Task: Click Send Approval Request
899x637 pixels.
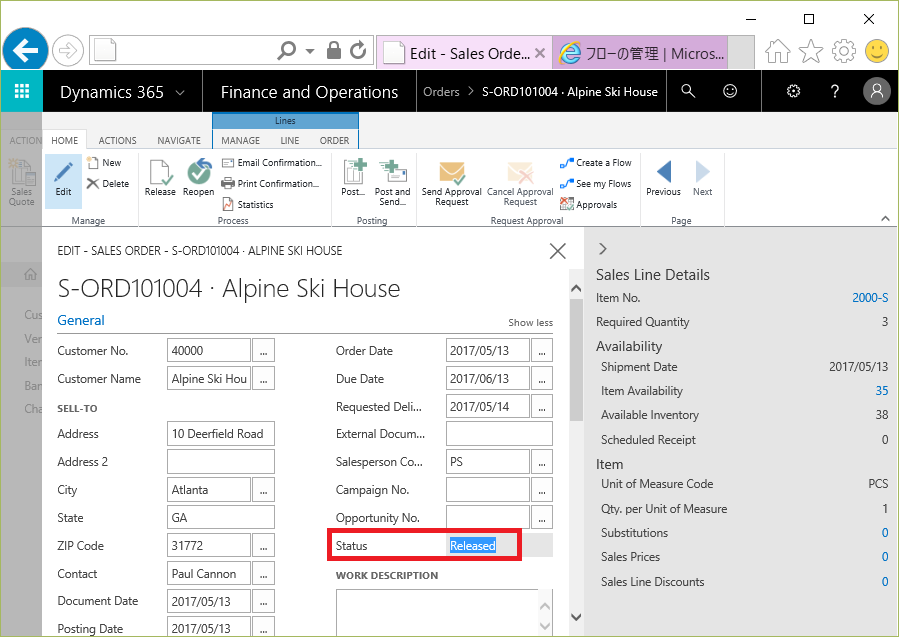Action: [451, 183]
